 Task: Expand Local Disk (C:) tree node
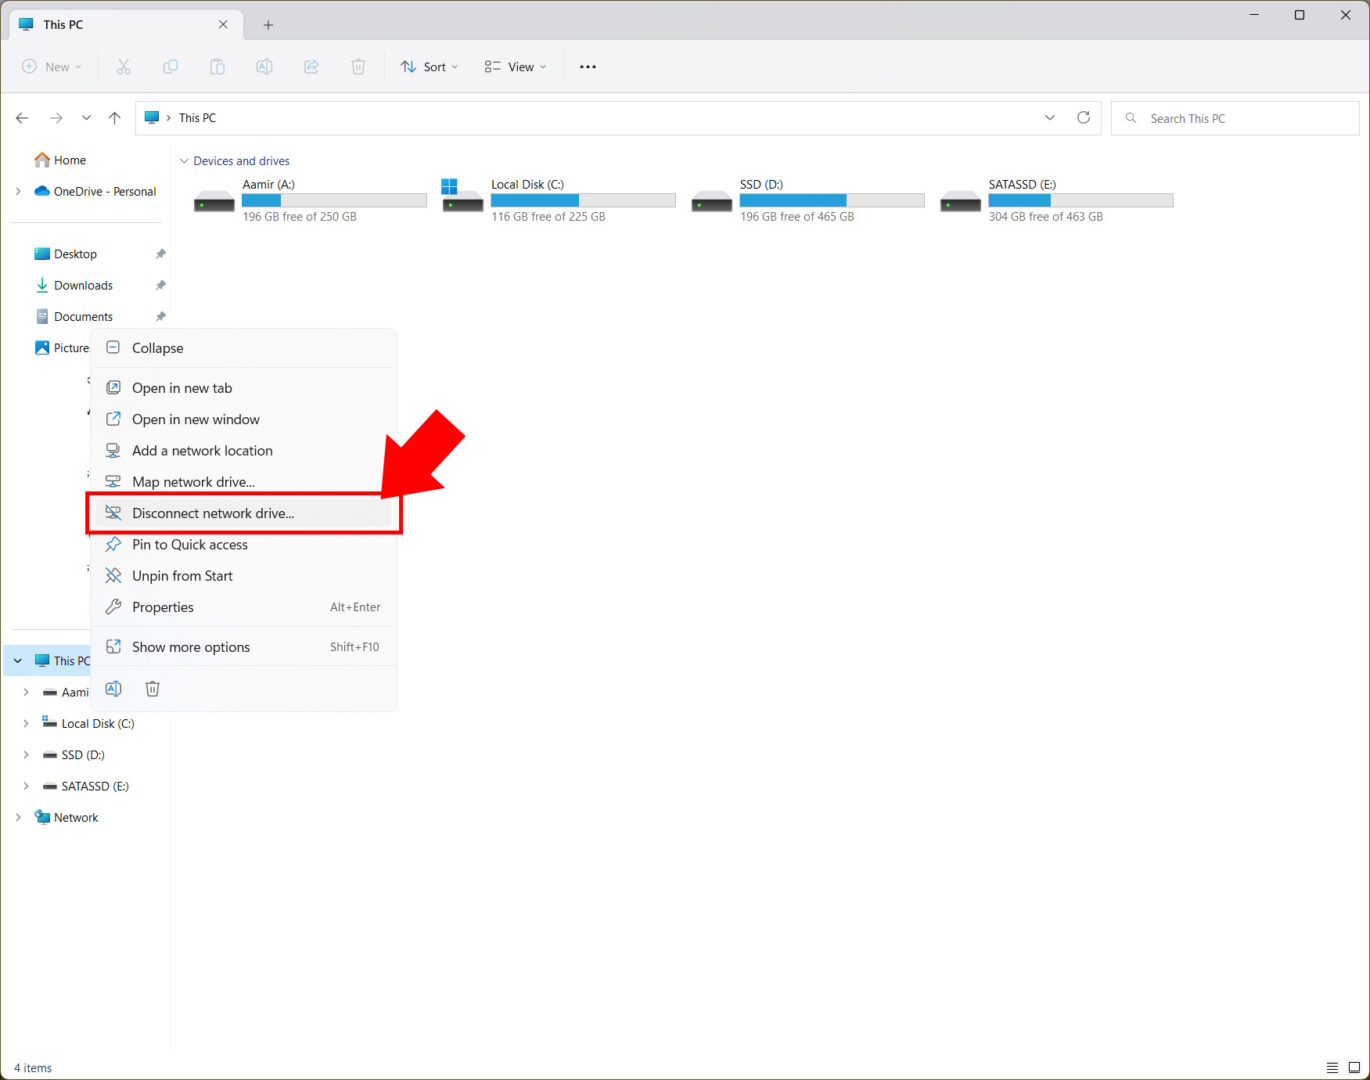26,724
